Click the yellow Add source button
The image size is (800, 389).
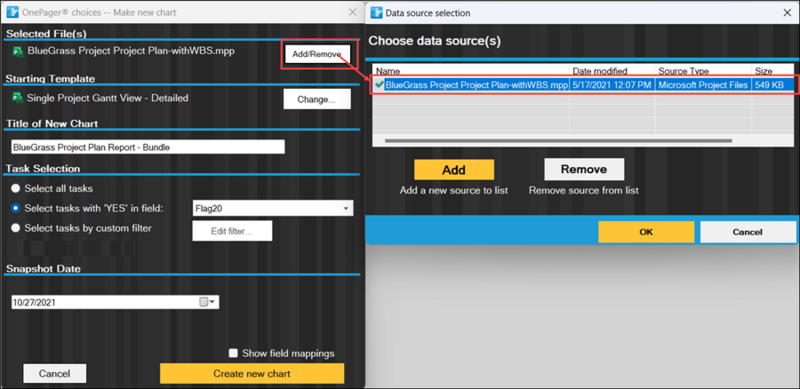pos(454,169)
